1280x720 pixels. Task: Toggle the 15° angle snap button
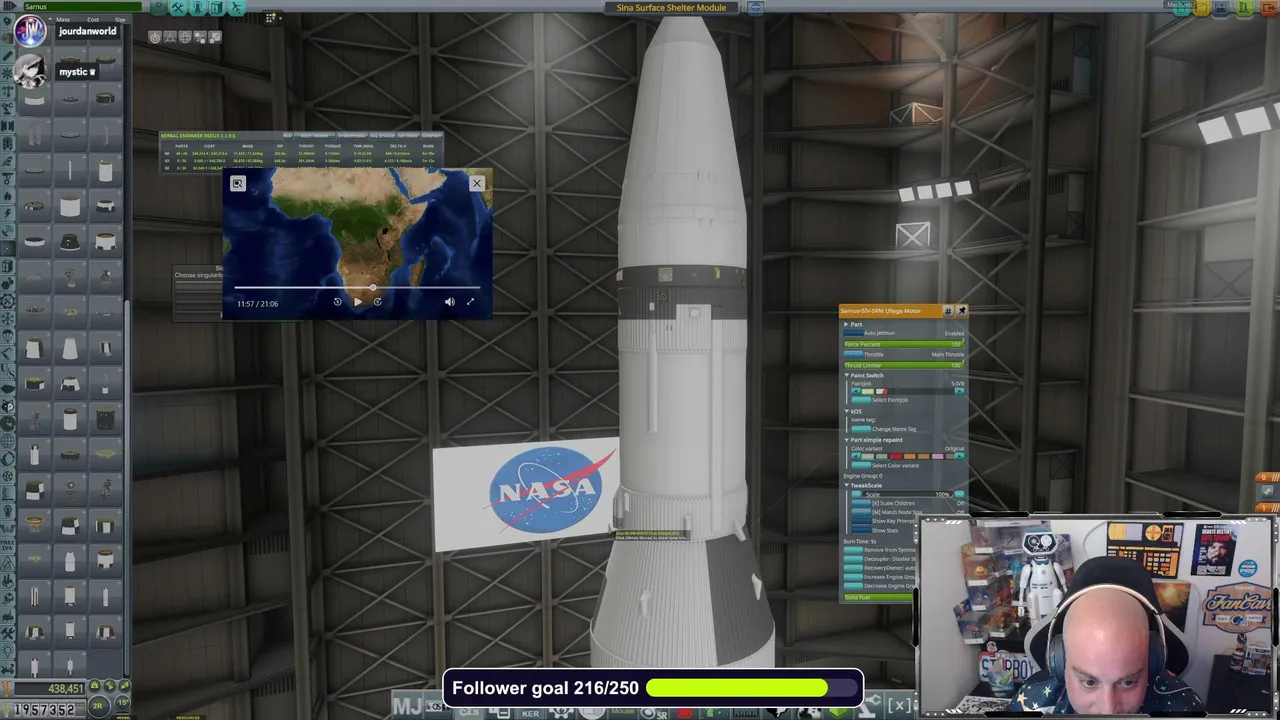coord(122,702)
